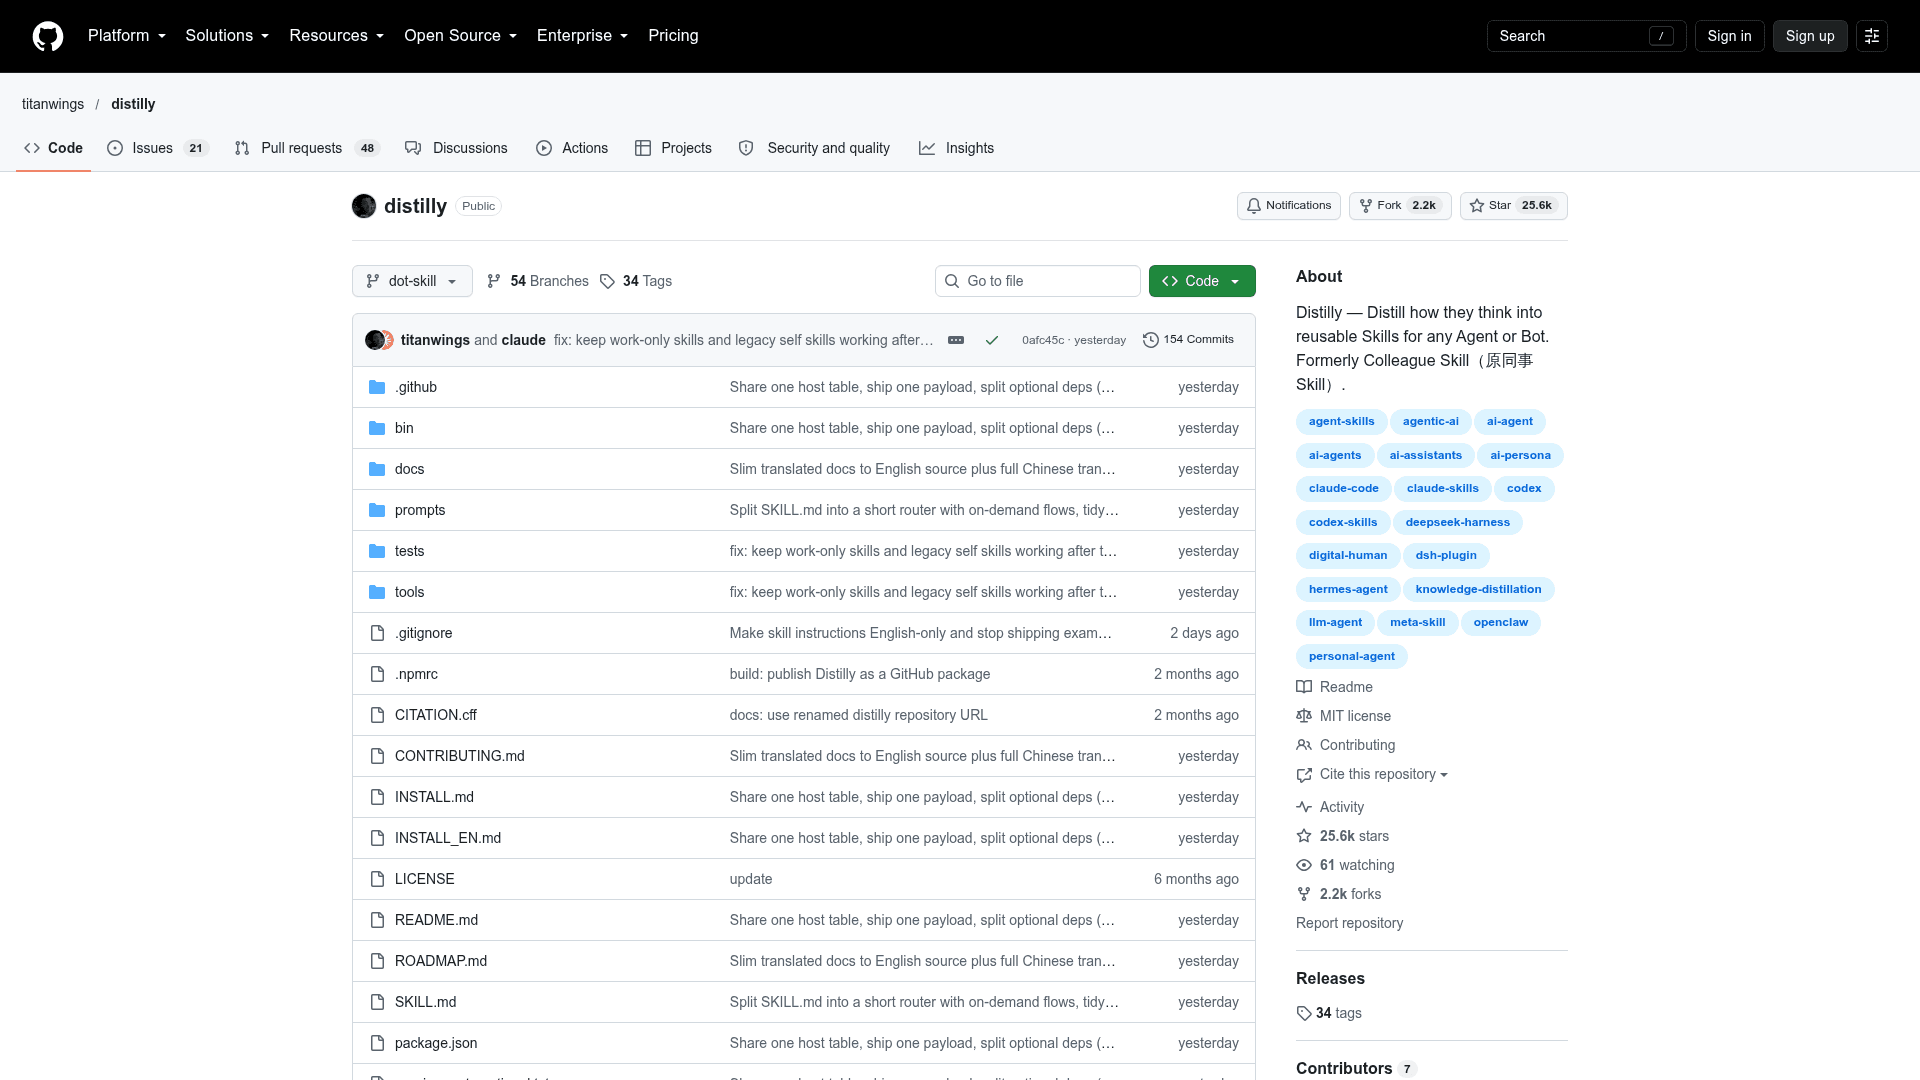Image resolution: width=1920 pixels, height=1080 pixels.
Task: Star the distilly repository
Action: tap(1513, 206)
